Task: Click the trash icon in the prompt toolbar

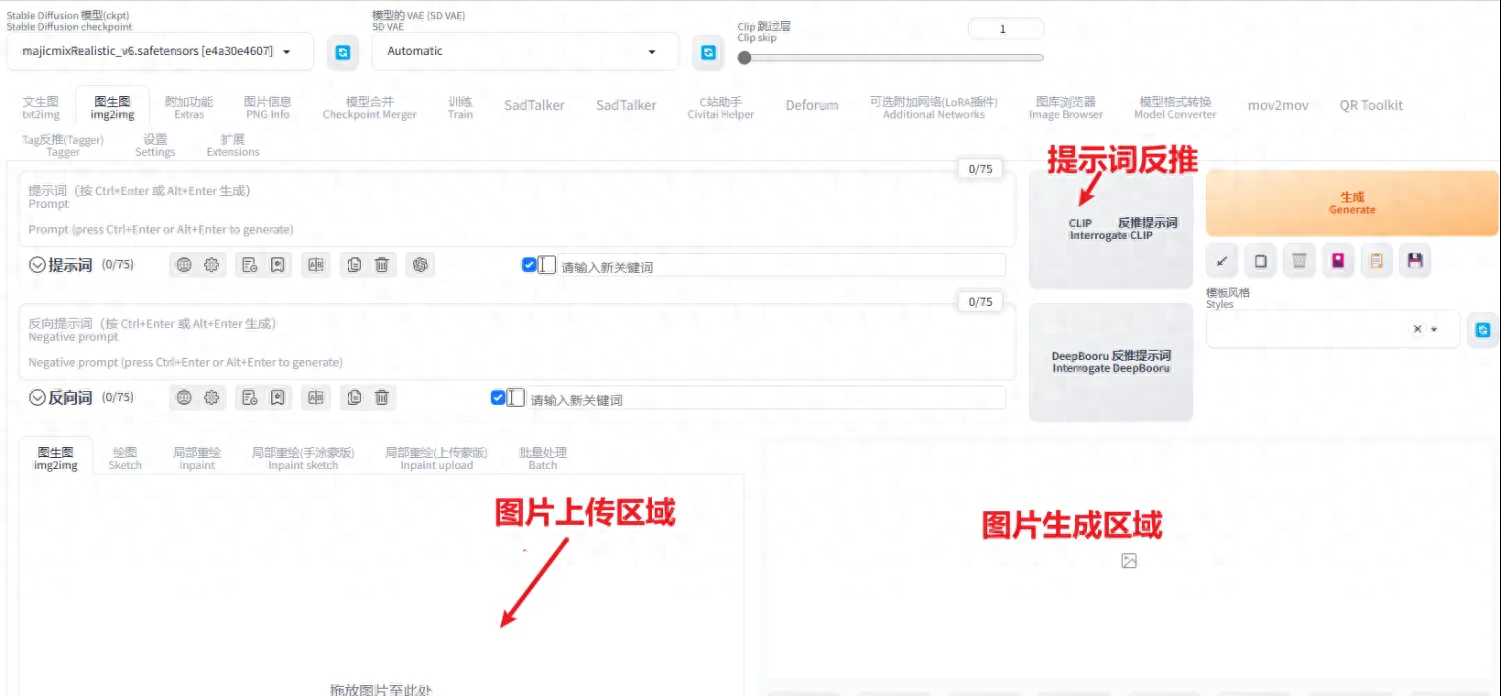Action: pyautogui.click(x=381, y=265)
